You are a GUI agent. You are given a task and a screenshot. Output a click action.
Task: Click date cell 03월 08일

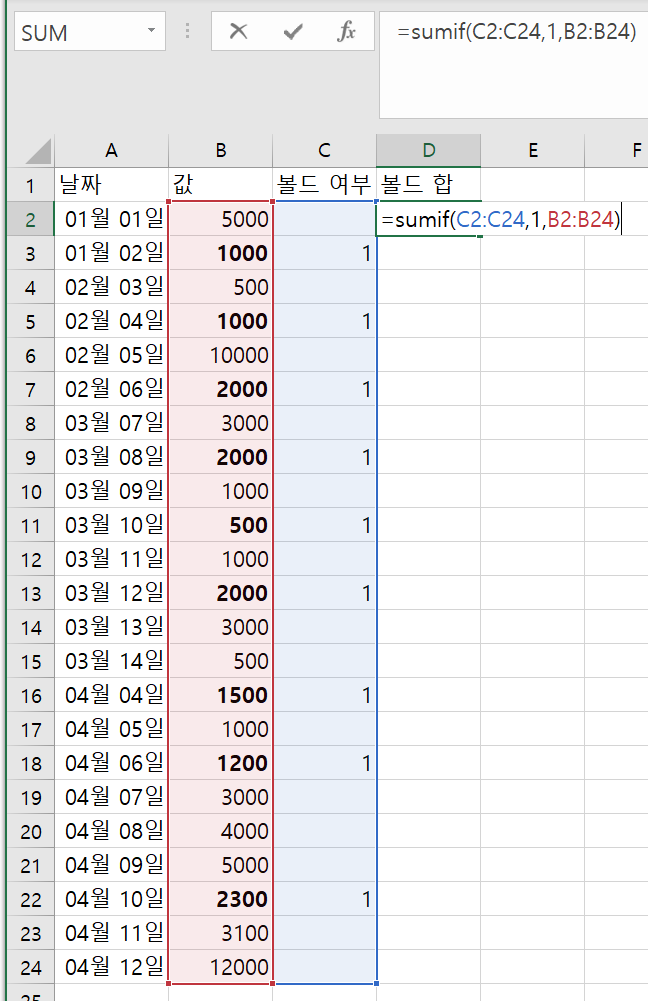111,458
